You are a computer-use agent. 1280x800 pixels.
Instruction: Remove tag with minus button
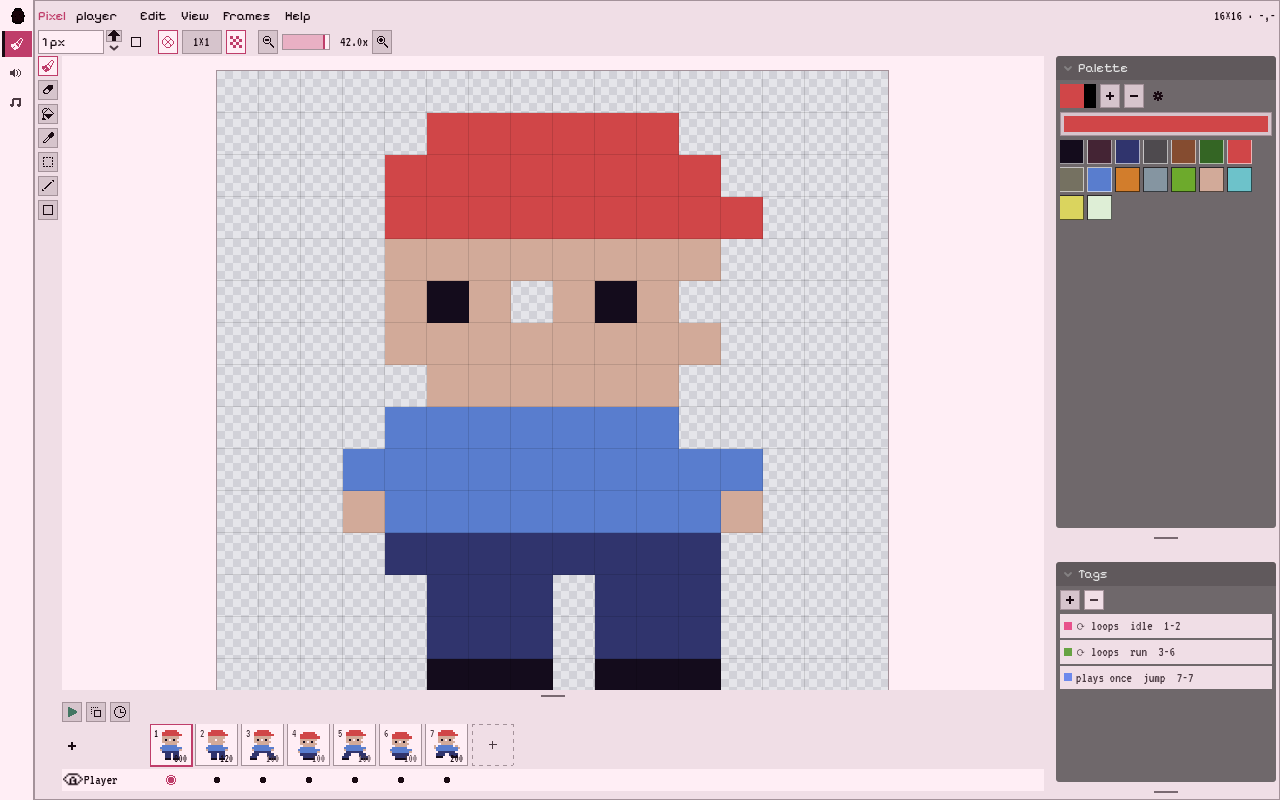click(x=1094, y=600)
